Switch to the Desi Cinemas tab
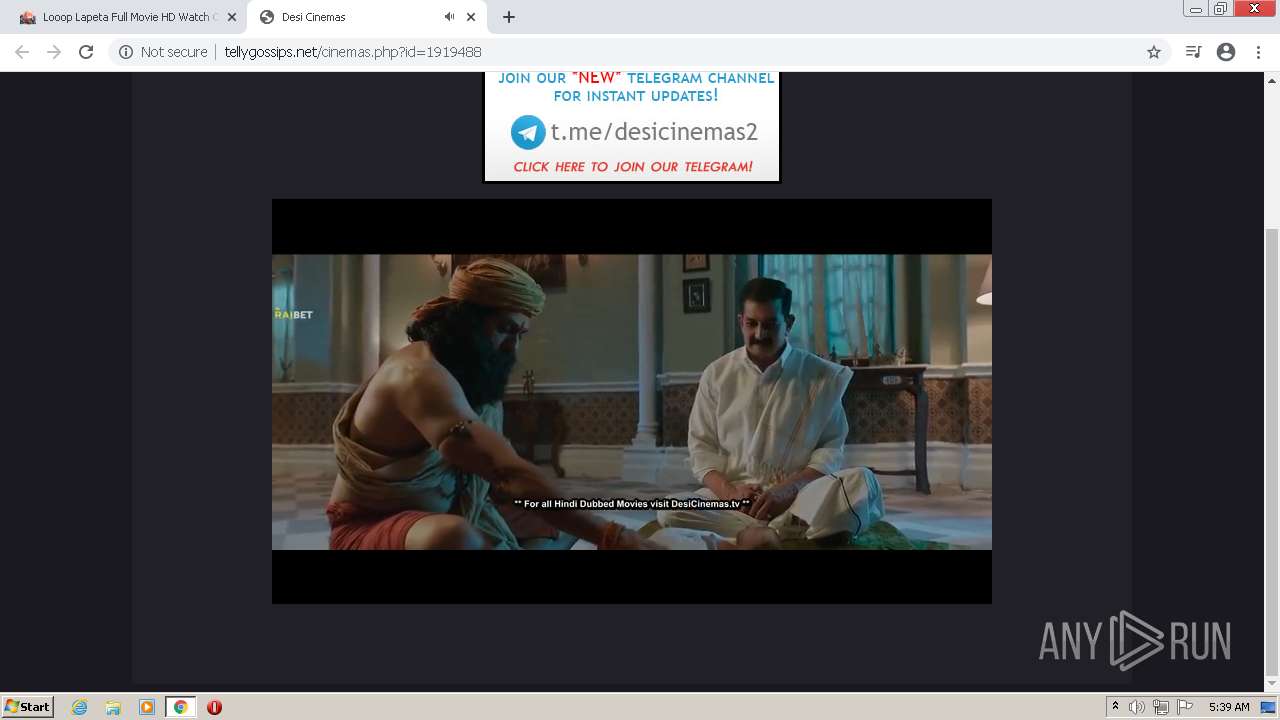Image resolution: width=1280 pixels, height=720 pixels. [x=367, y=17]
